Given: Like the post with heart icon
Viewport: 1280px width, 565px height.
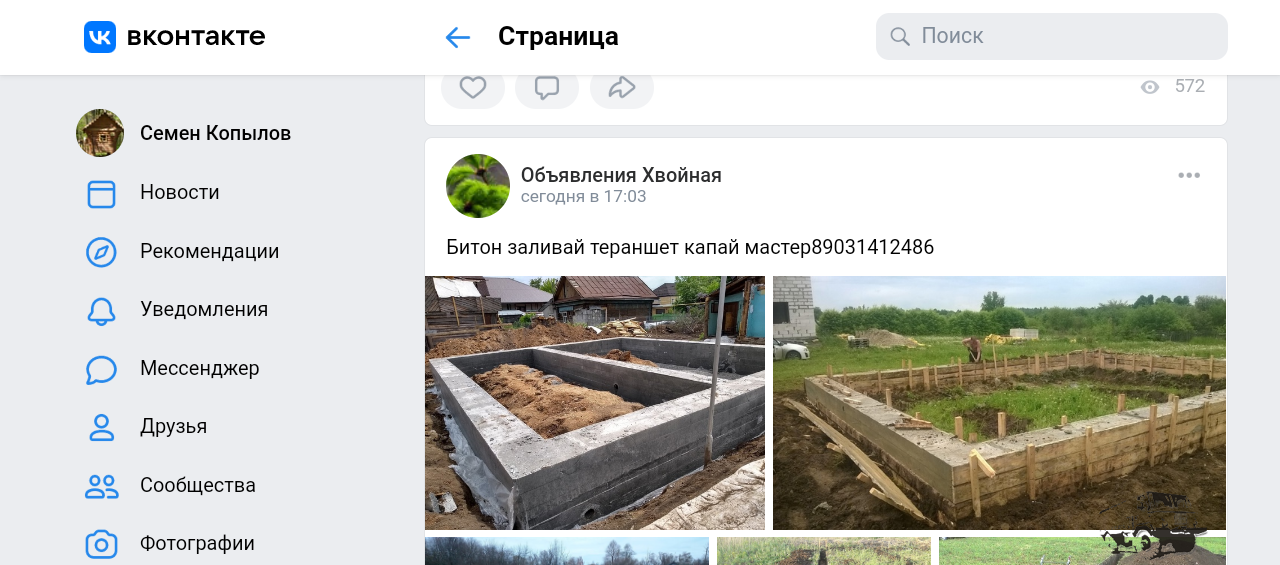Looking at the screenshot, I should point(473,88).
